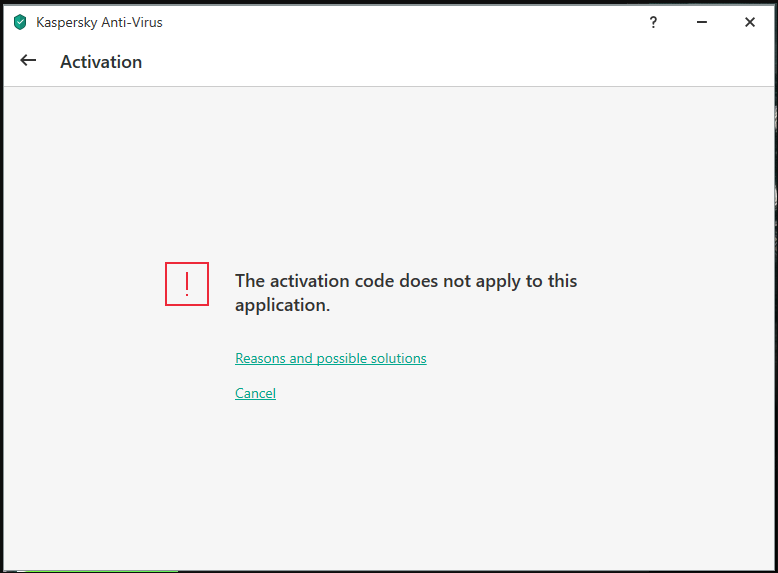
Task: Click the green Kaspersky shield logo
Action: [20, 22]
